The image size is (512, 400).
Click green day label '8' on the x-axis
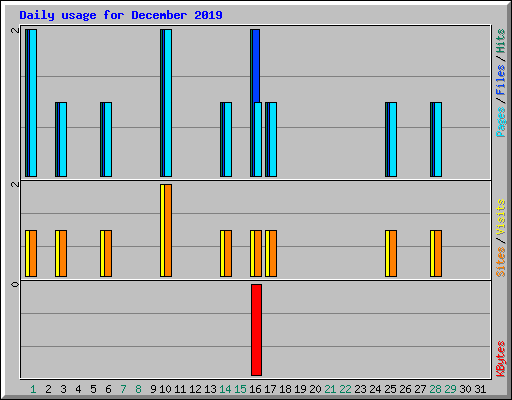point(138,389)
